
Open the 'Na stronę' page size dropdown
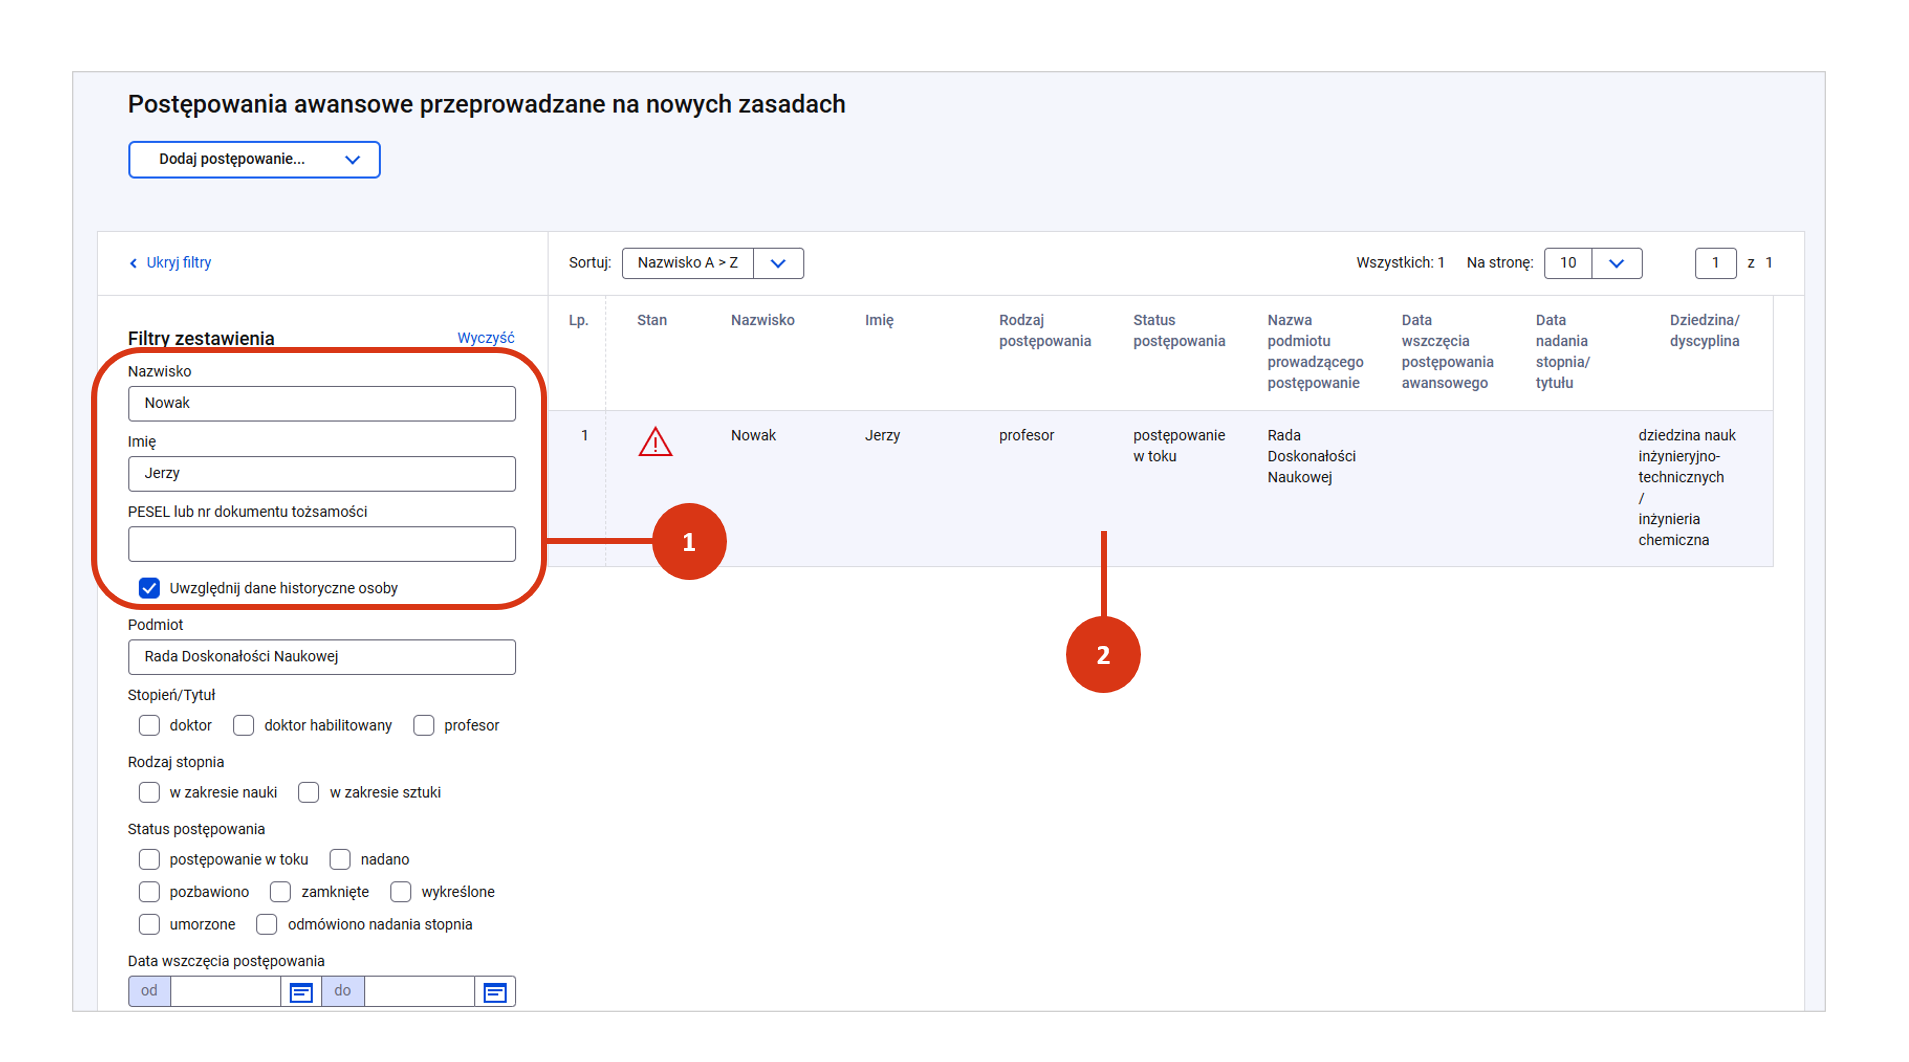(x=1592, y=263)
